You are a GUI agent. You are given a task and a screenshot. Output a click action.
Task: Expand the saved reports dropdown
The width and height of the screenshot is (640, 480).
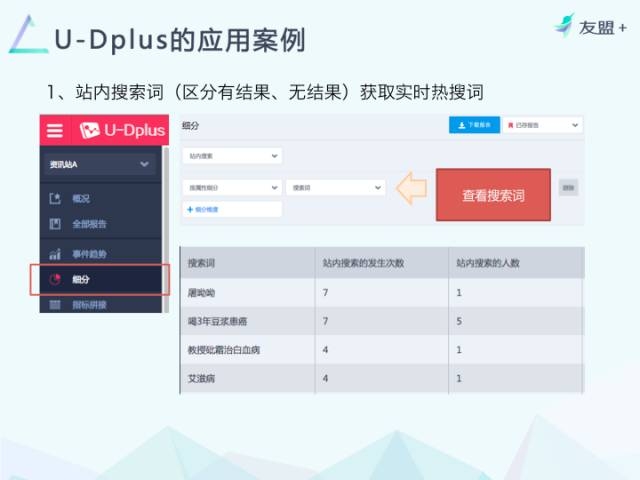tap(543, 125)
